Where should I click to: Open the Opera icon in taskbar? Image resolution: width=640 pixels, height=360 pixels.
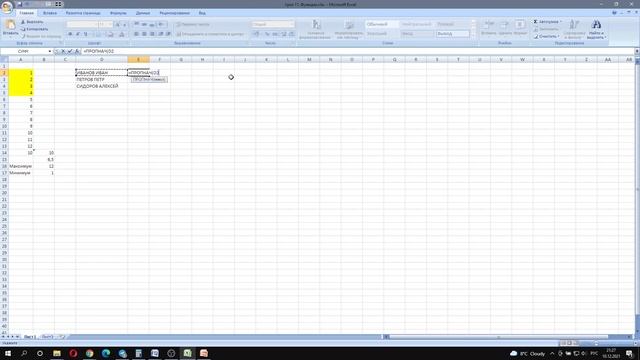tap(73, 353)
